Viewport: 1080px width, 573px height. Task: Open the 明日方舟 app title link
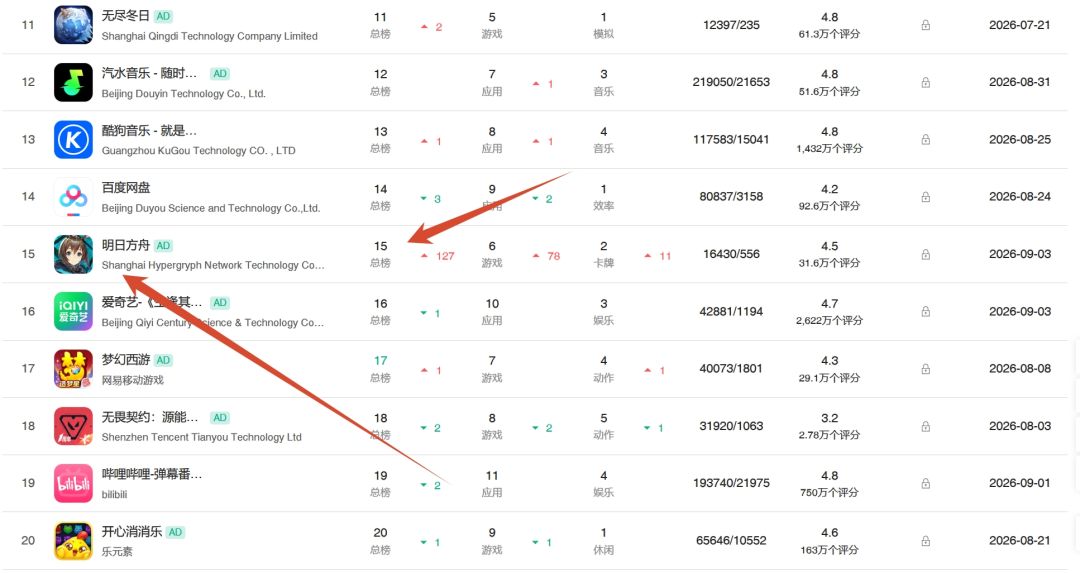pos(125,245)
